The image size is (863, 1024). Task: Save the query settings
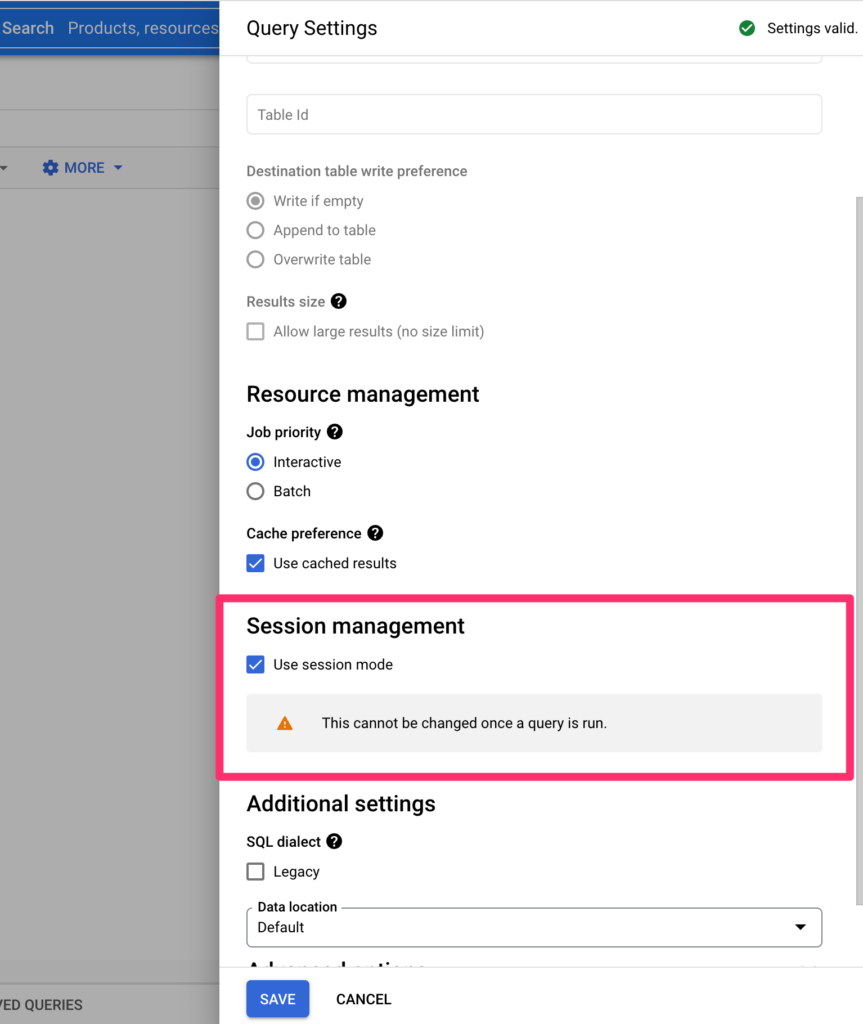pos(278,999)
